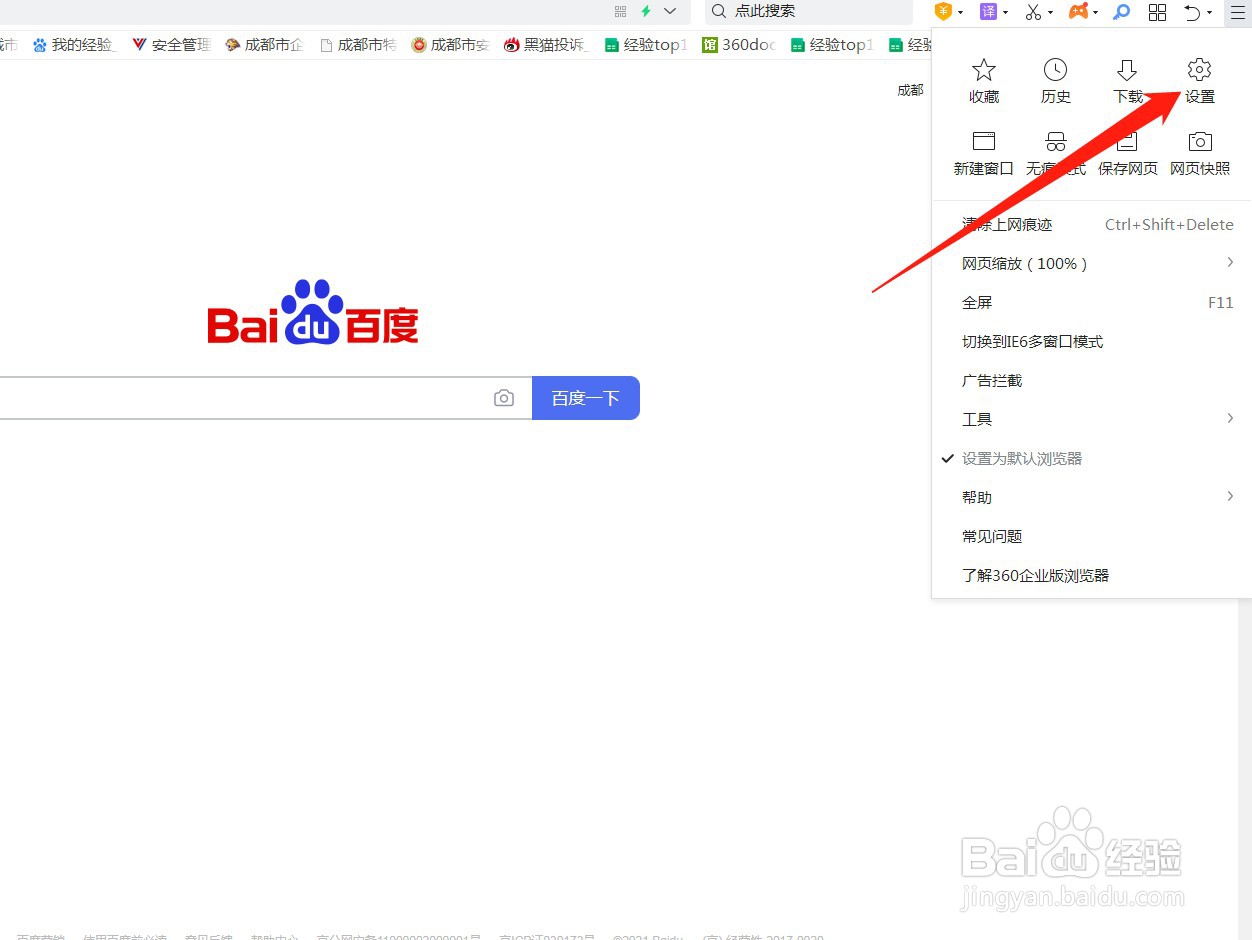The height and width of the screenshot is (940, 1252).
Task: Launch the scissors screenshot tool
Action: 1031,12
